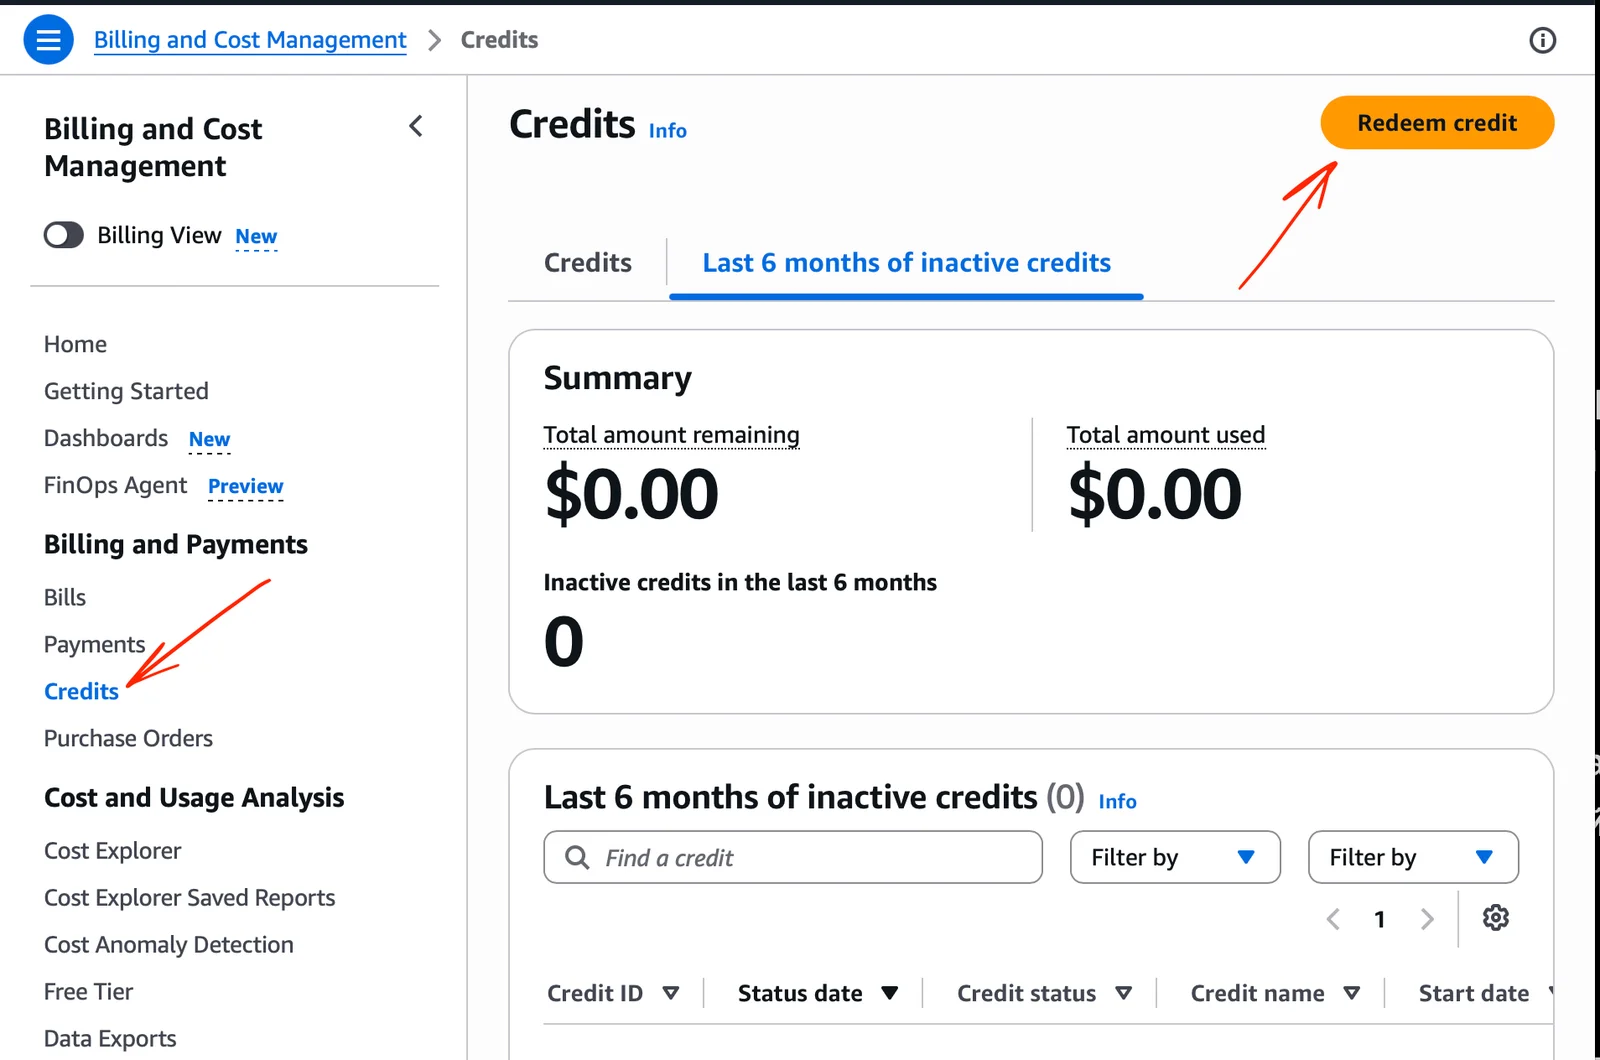Sort by Credit status column arrow

(1123, 993)
